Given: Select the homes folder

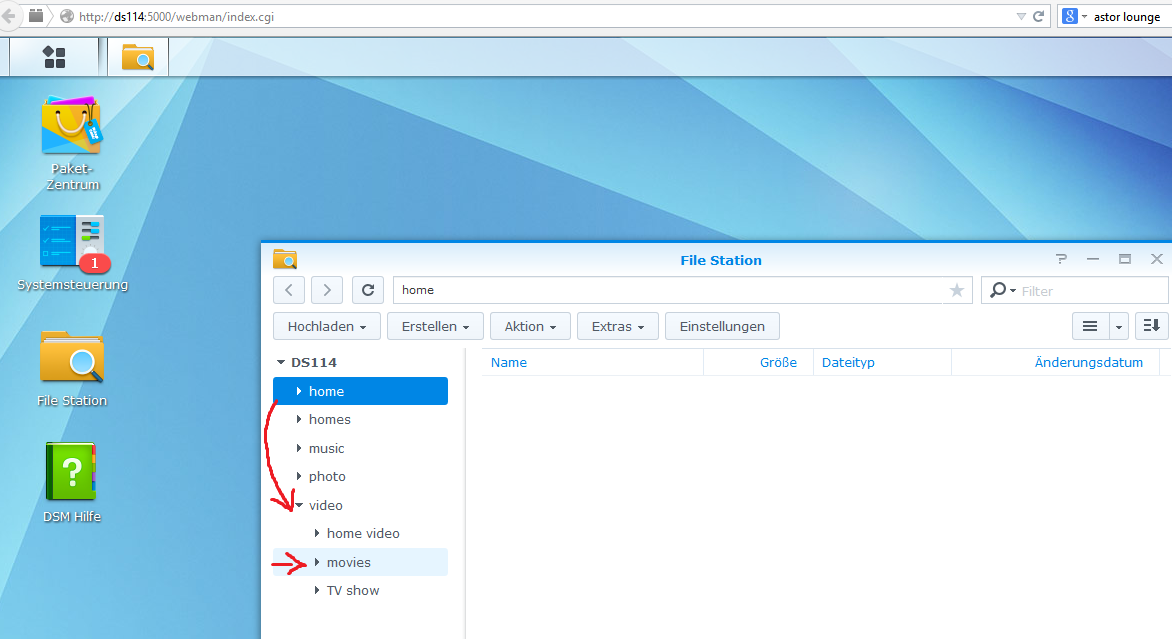Looking at the screenshot, I should [360, 419].
